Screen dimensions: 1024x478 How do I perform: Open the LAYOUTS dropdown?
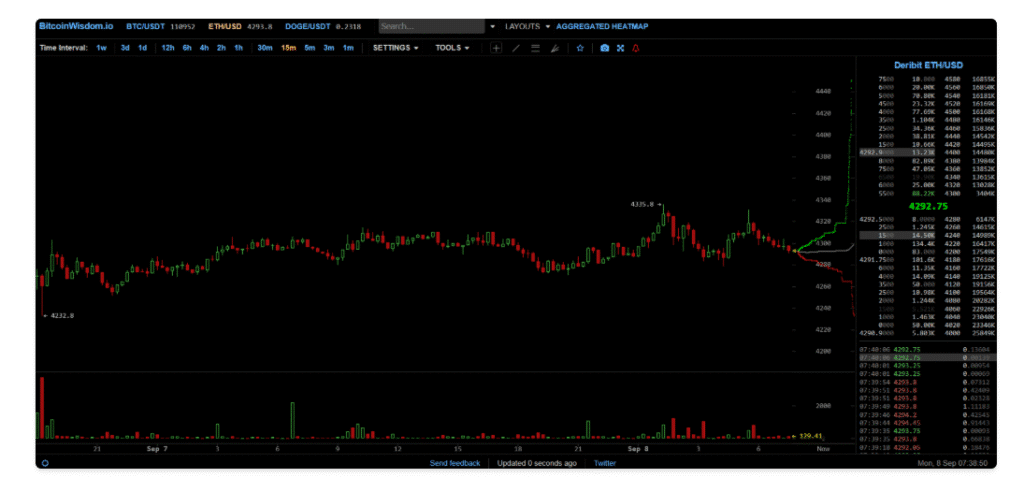[526, 26]
